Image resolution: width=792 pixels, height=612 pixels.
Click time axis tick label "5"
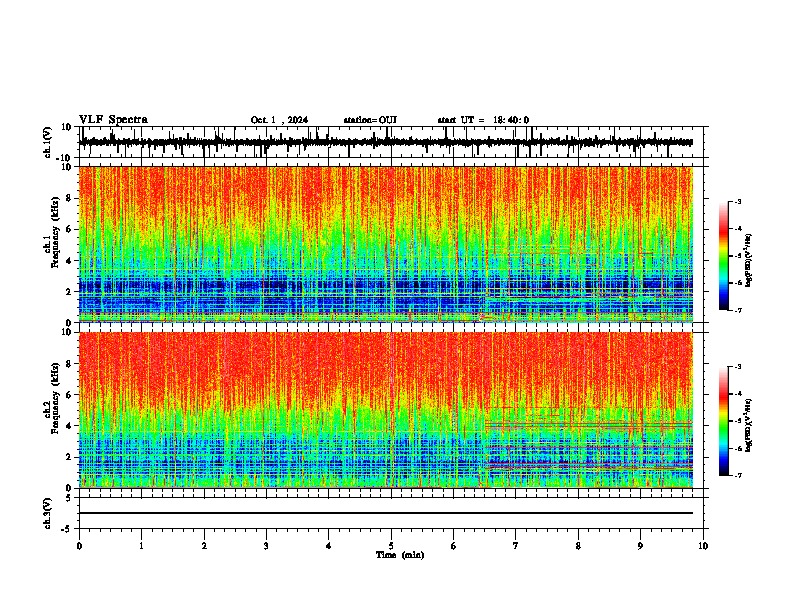(x=391, y=546)
